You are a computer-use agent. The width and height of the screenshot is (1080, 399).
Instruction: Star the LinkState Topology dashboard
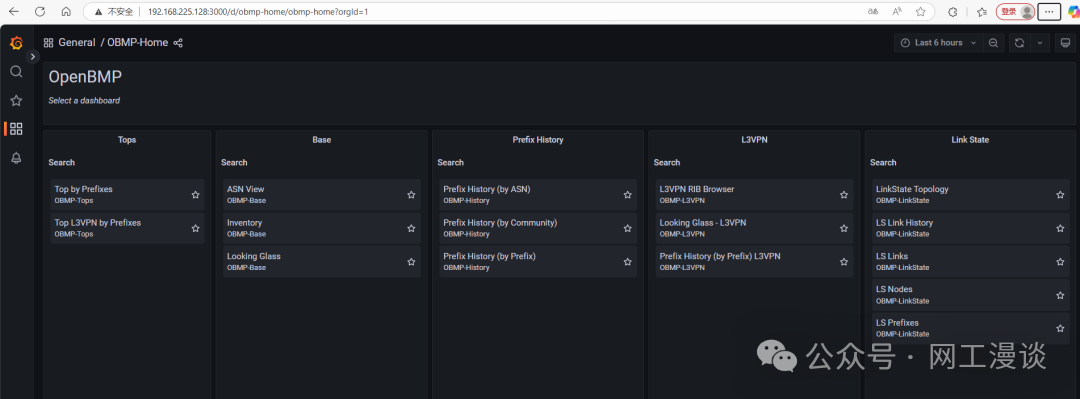click(1060, 195)
